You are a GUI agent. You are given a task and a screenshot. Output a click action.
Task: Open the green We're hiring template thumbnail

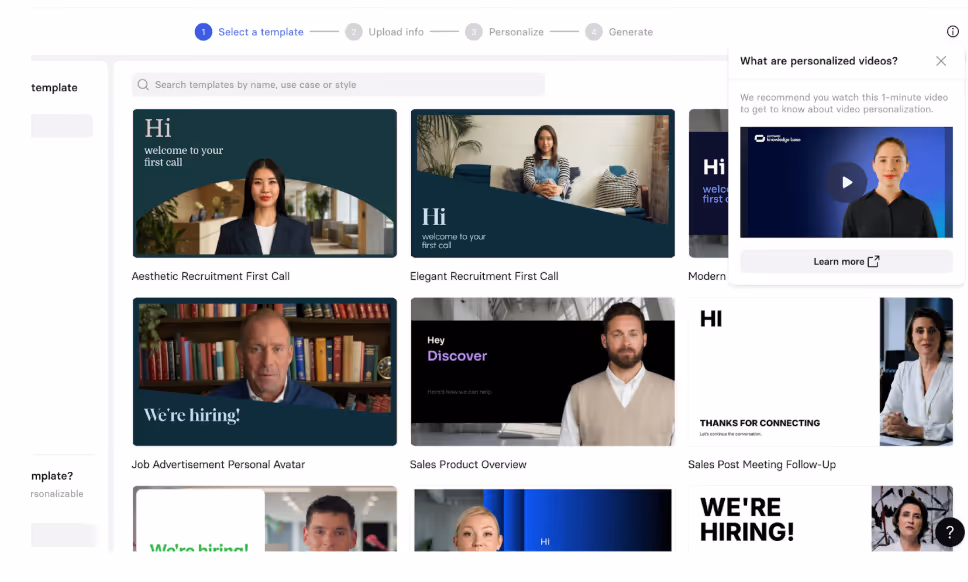tap(265, 518)
